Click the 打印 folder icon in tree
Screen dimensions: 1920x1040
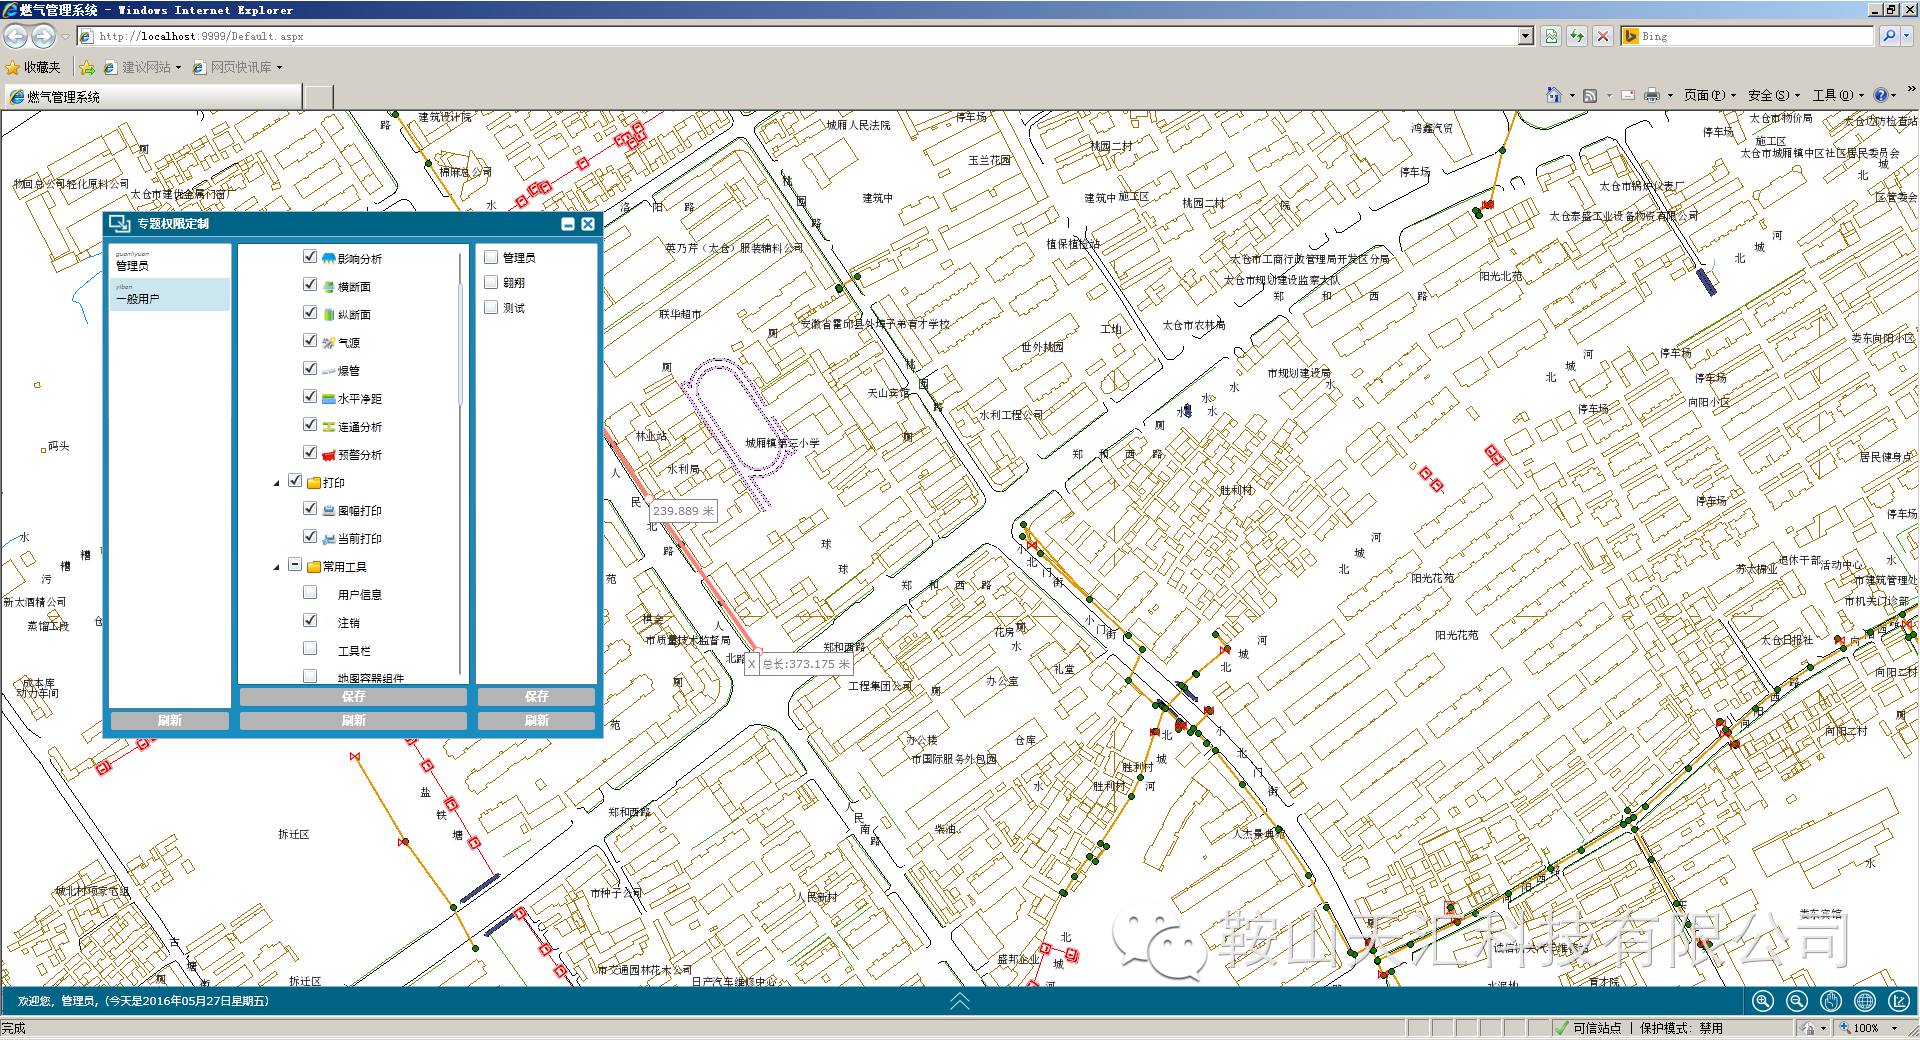point(314,483)
